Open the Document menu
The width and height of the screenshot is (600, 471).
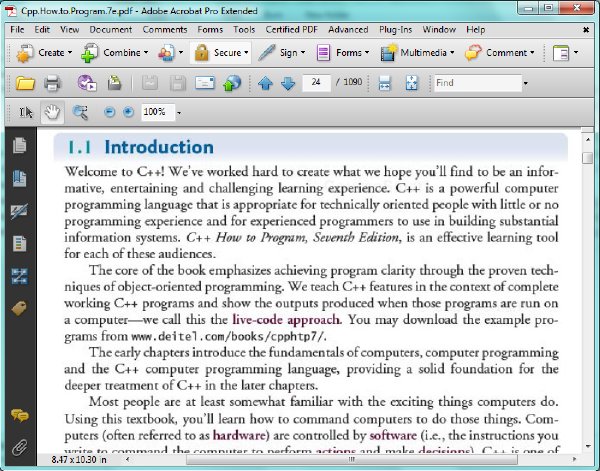coord(111,30)
